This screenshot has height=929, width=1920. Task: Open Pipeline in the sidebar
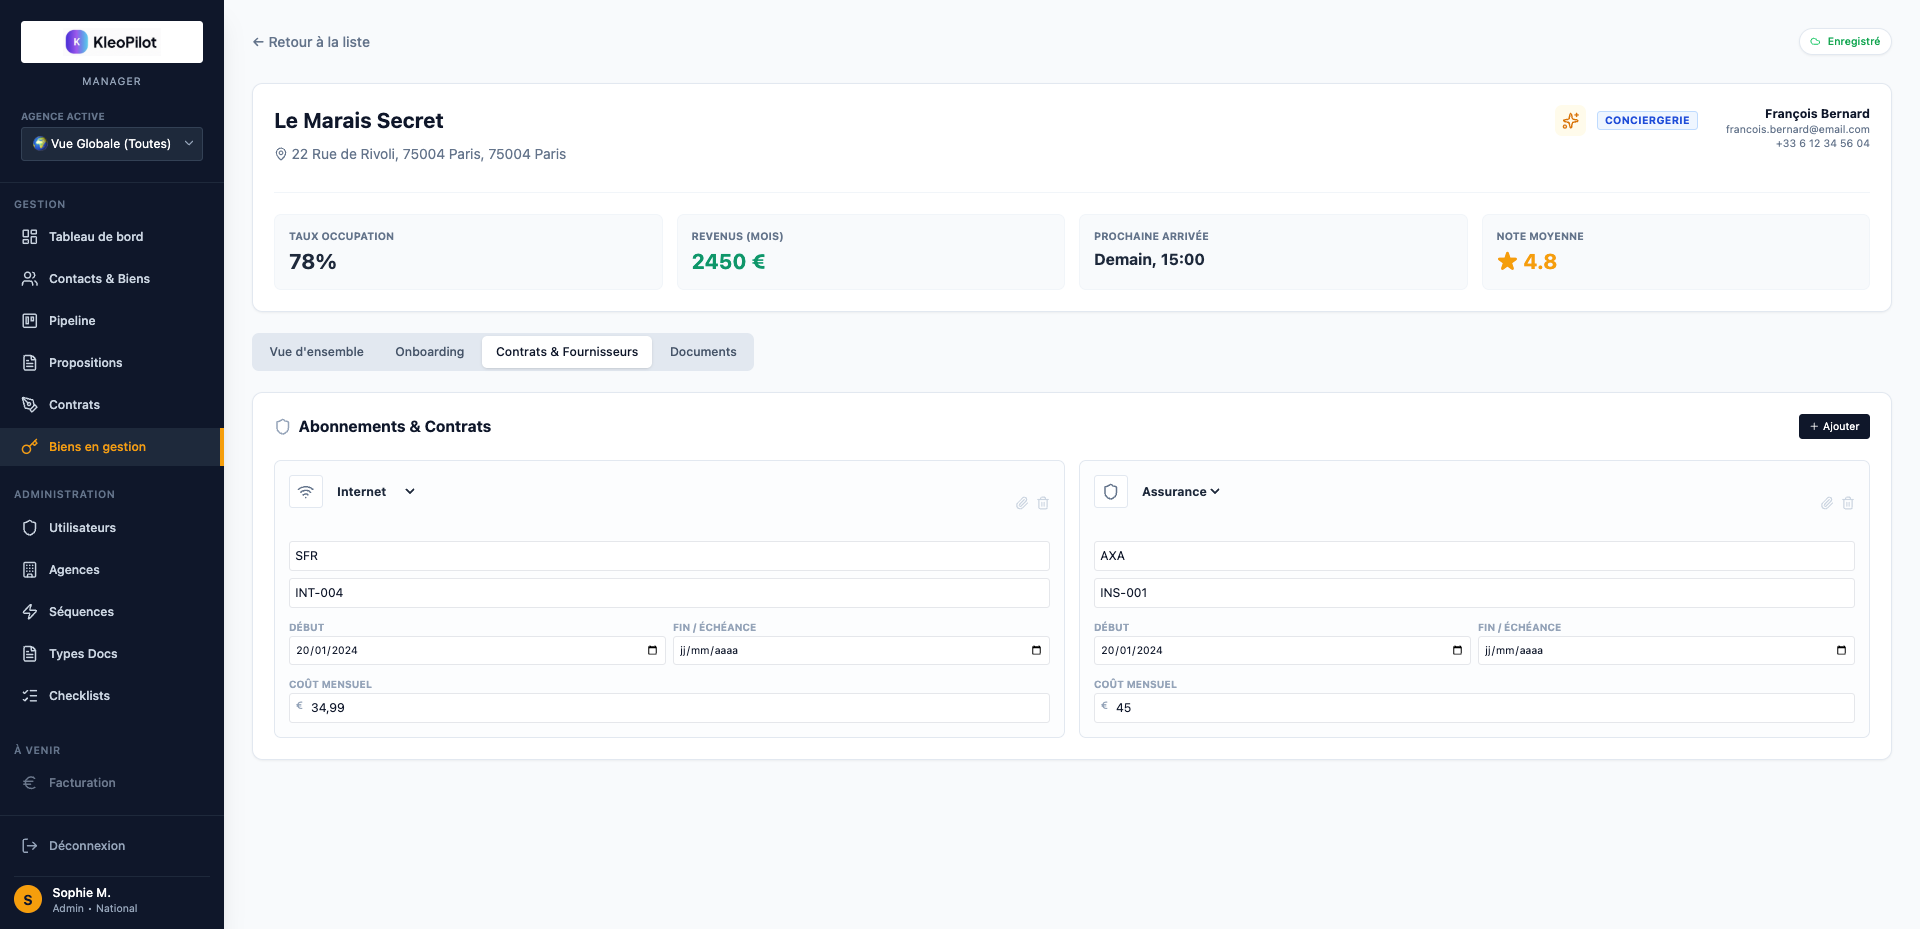[x=72, y=321]
